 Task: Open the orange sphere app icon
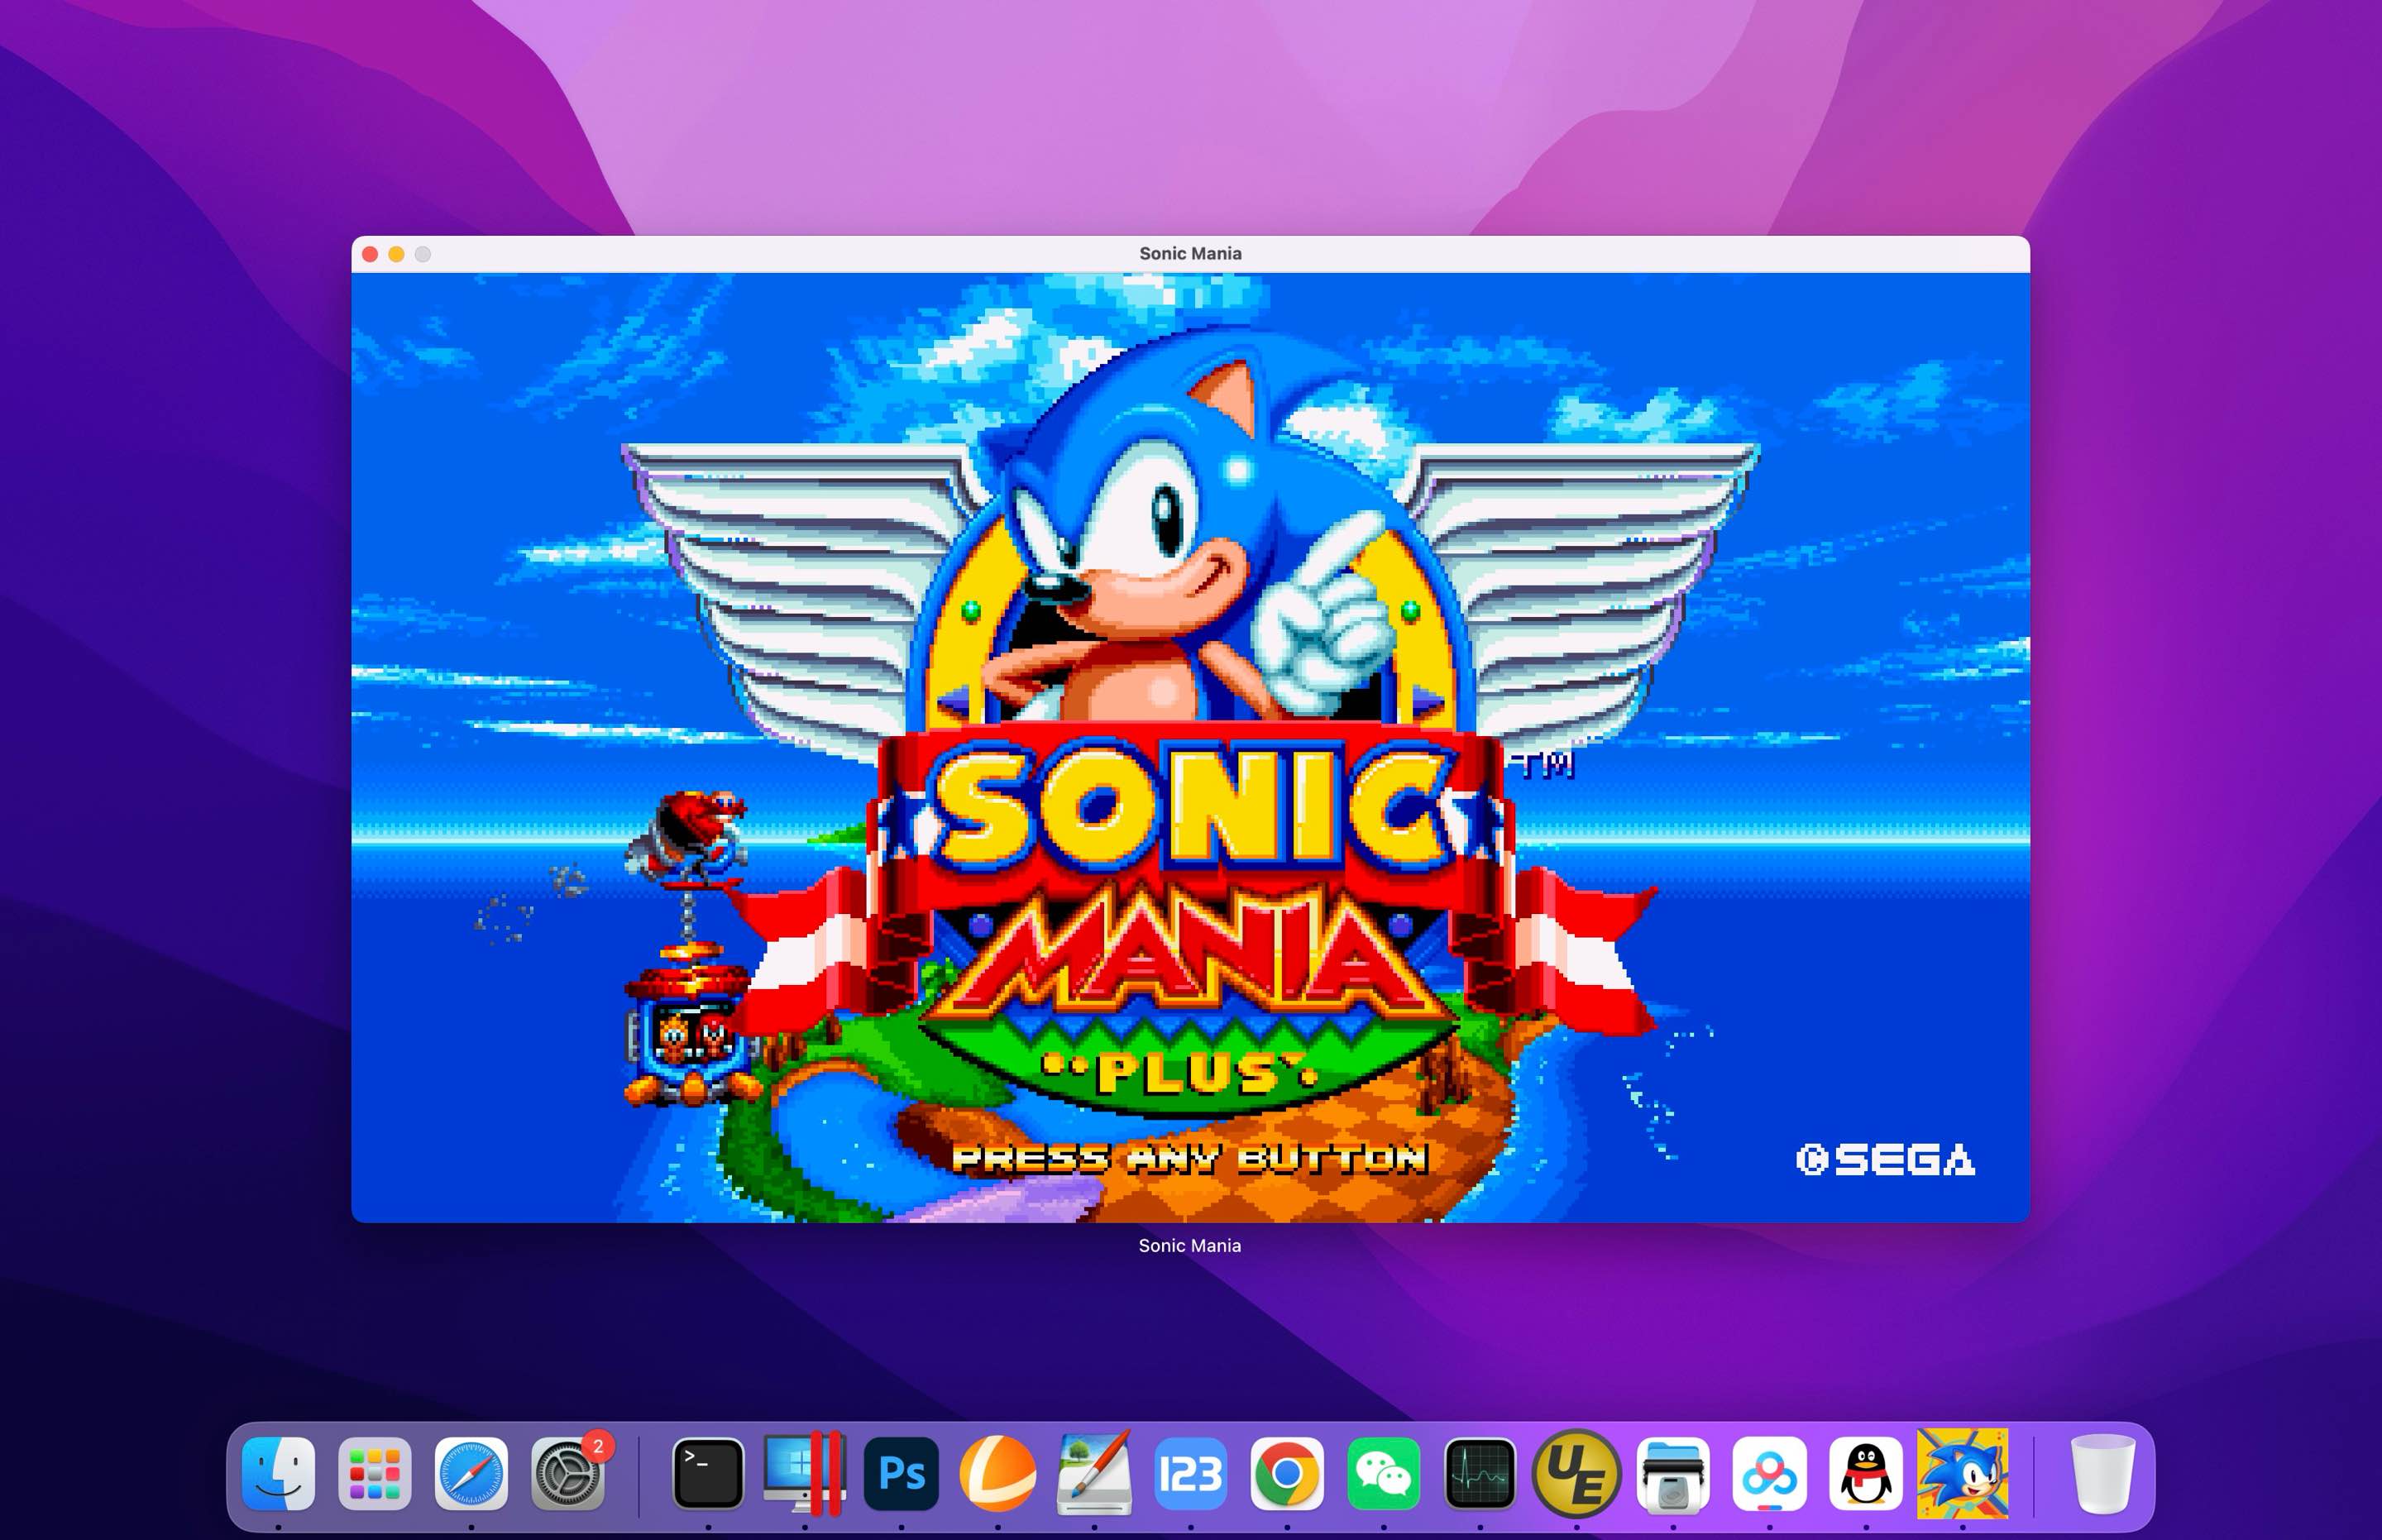998,1473
